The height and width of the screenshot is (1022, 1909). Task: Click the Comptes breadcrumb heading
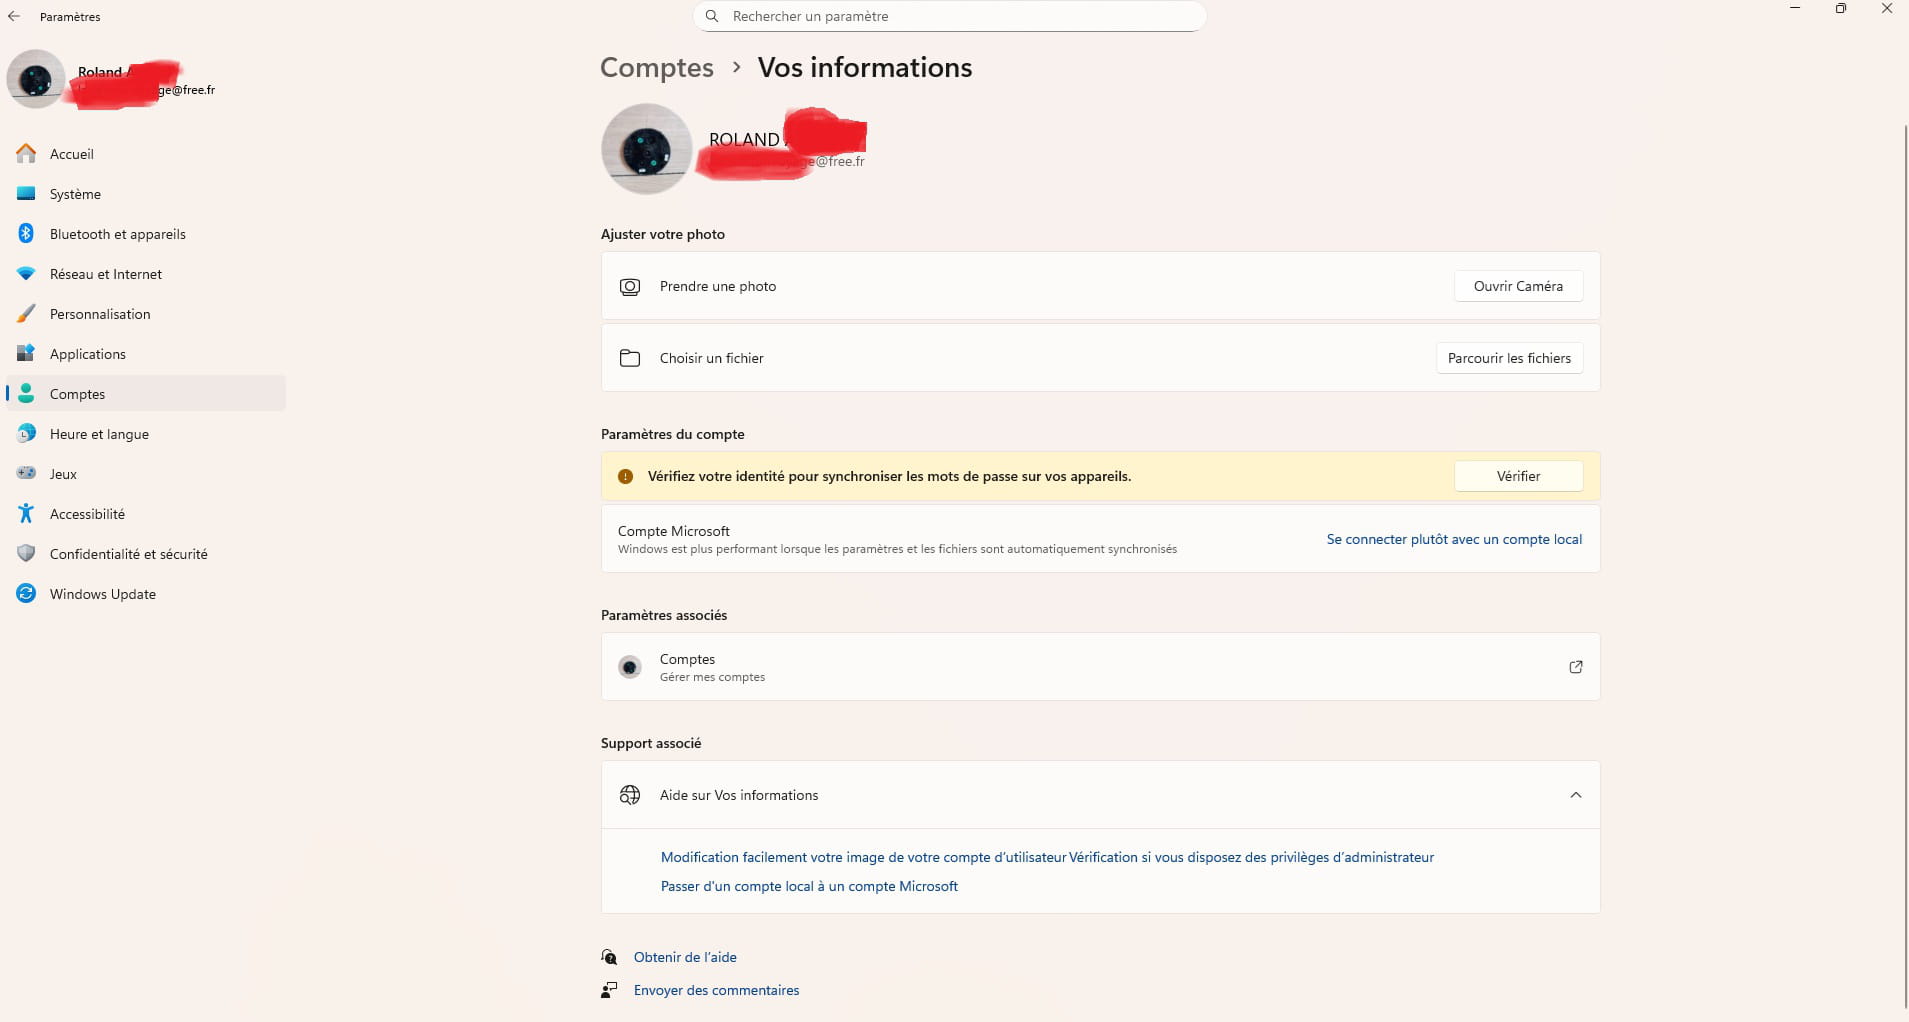pos(657,67)
